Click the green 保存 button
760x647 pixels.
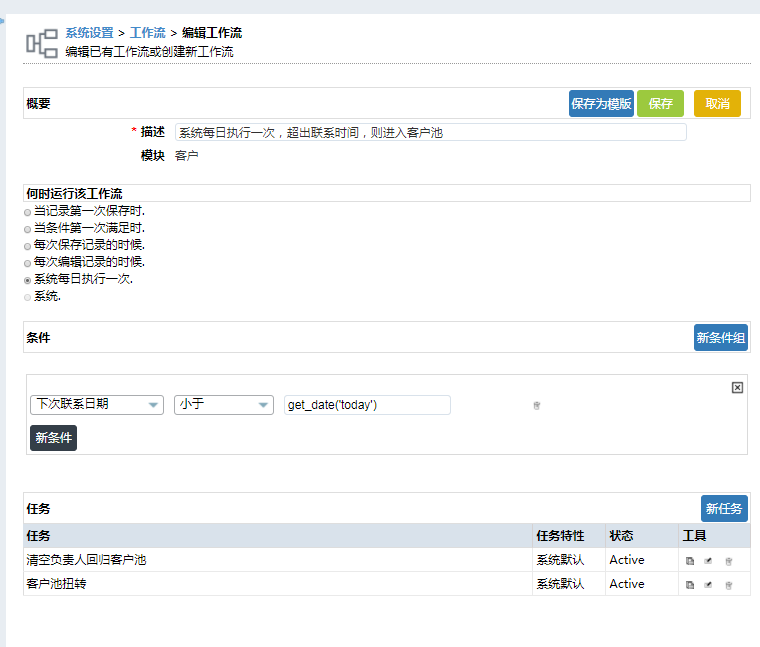point(660,103)
